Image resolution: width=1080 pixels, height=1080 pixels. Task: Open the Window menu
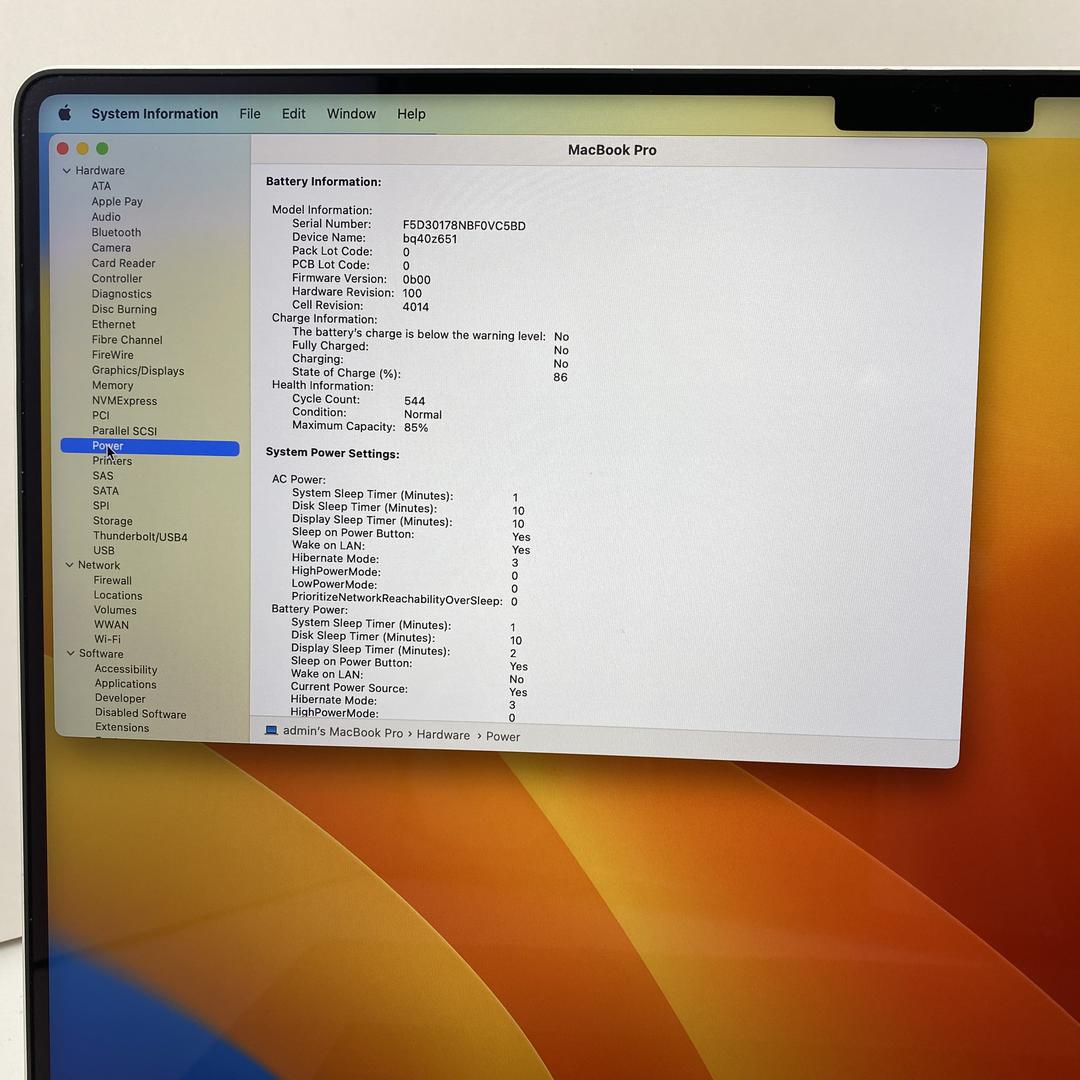click(x=351, y=114)
